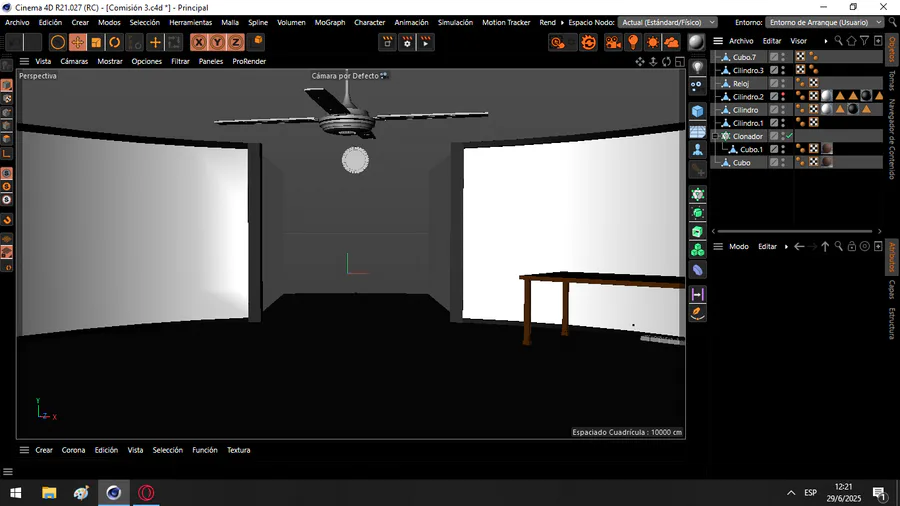Move the viewport camera with pan icon
Image resolution: width=900 pixels, height=506 pixels.
[x=640, y=61]
